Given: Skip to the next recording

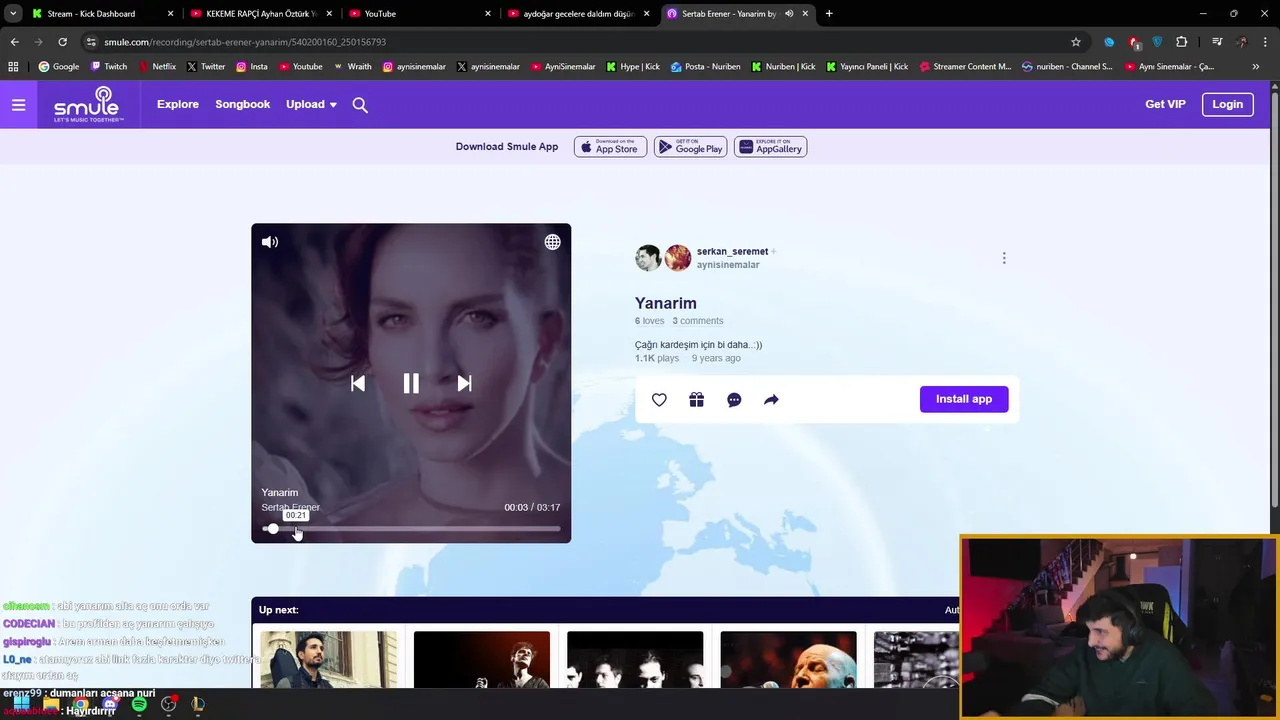Looking at the screenshot, I should click(x=464, y=383).
